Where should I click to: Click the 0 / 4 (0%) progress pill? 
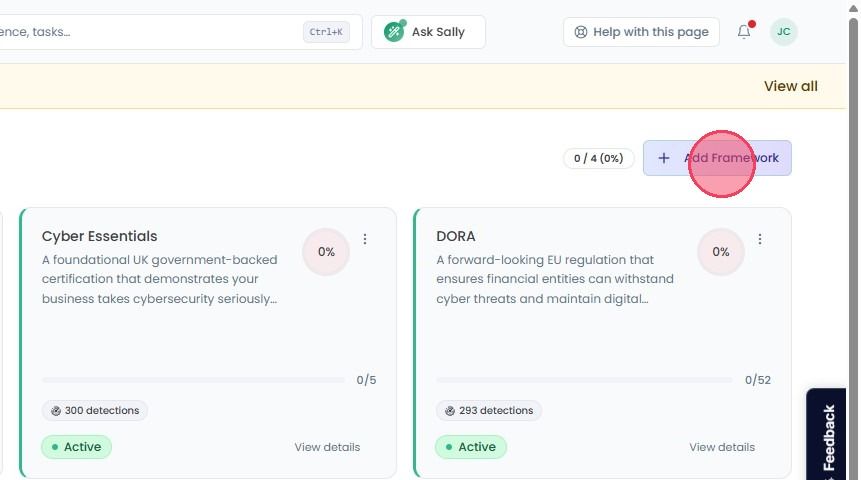click(x=599, y=158)
